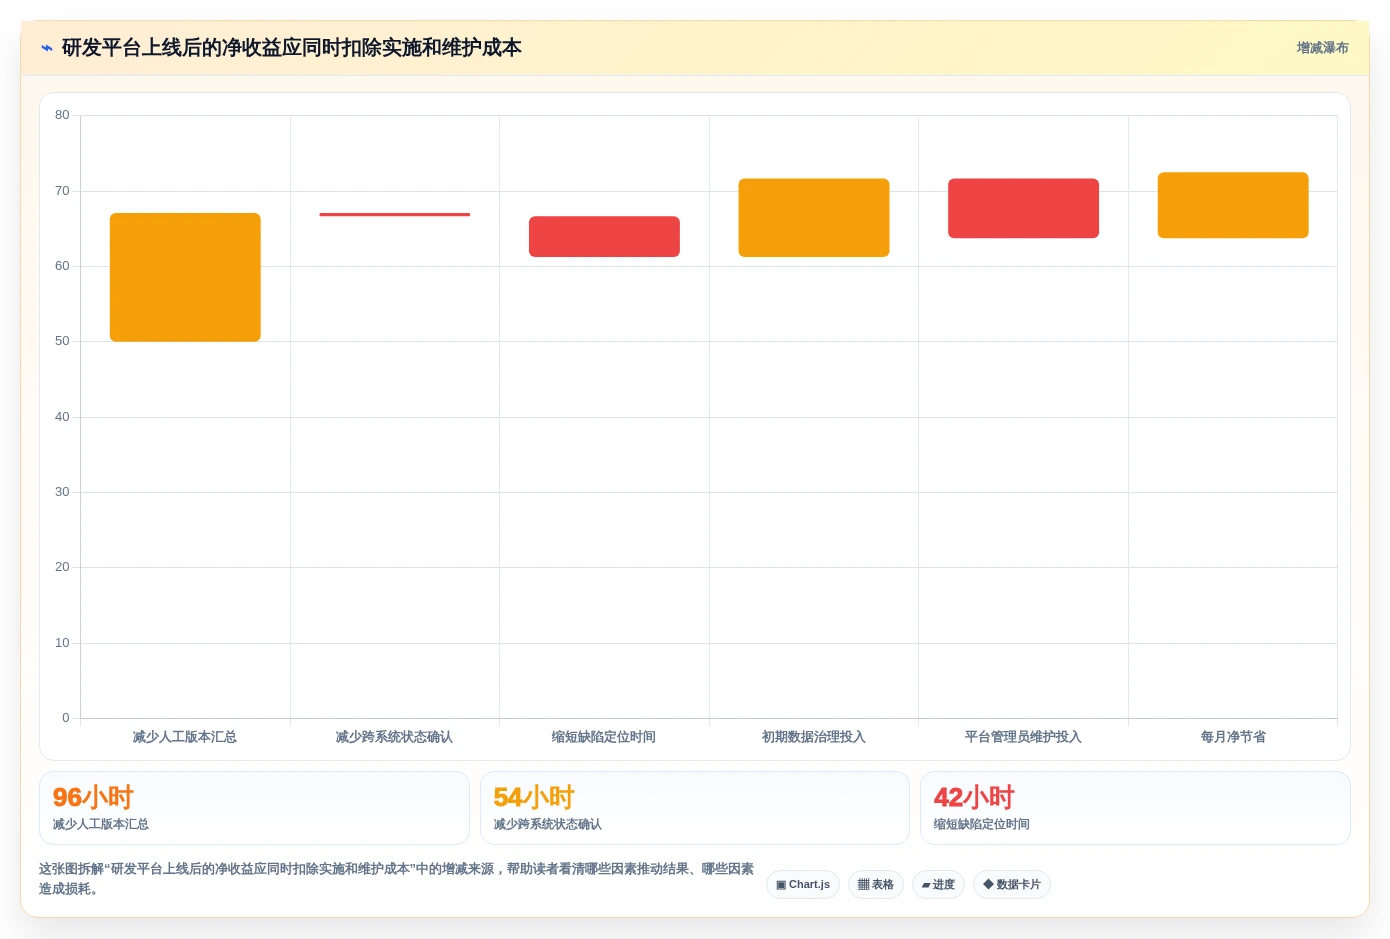Click the 42小时 value card
1390x939 pixels.
[x=1135, y=808]
